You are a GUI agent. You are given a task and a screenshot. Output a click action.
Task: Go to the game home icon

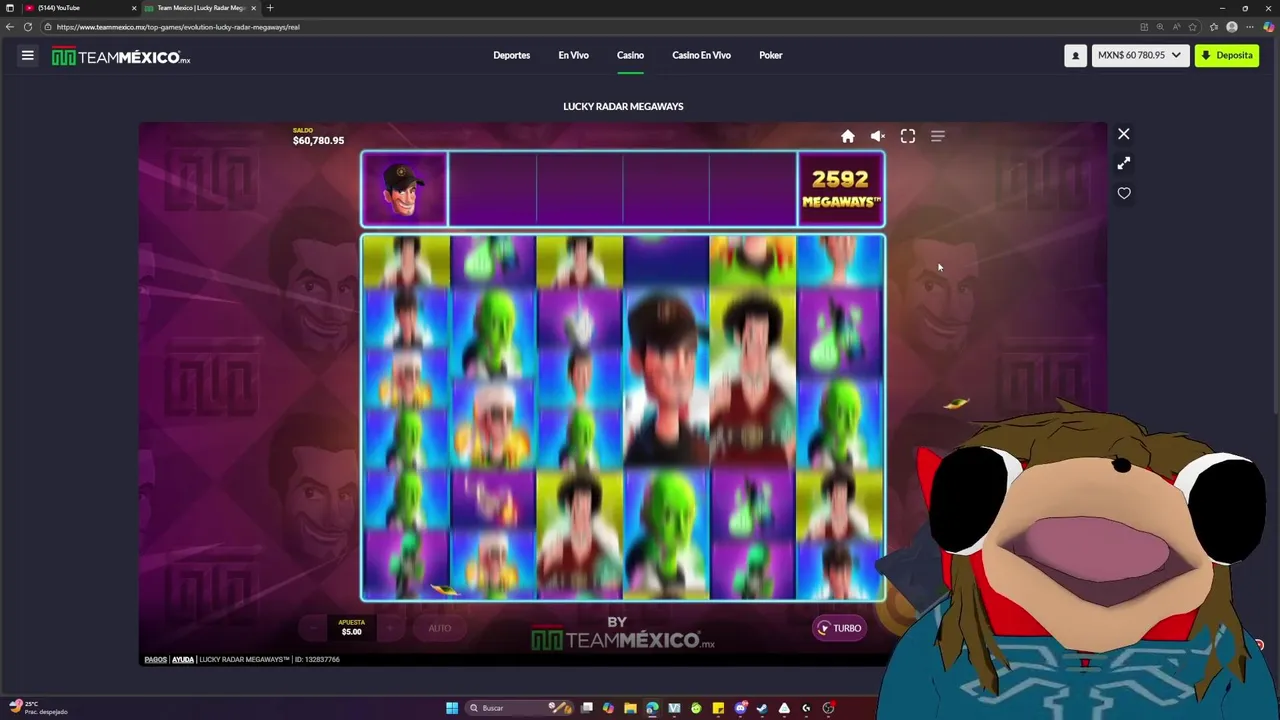coord(848,136)
